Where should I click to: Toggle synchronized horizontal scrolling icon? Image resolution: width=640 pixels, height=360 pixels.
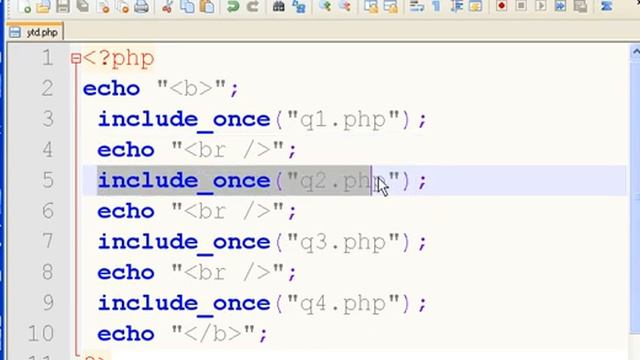pyautogui.click(x=391, y=6)
